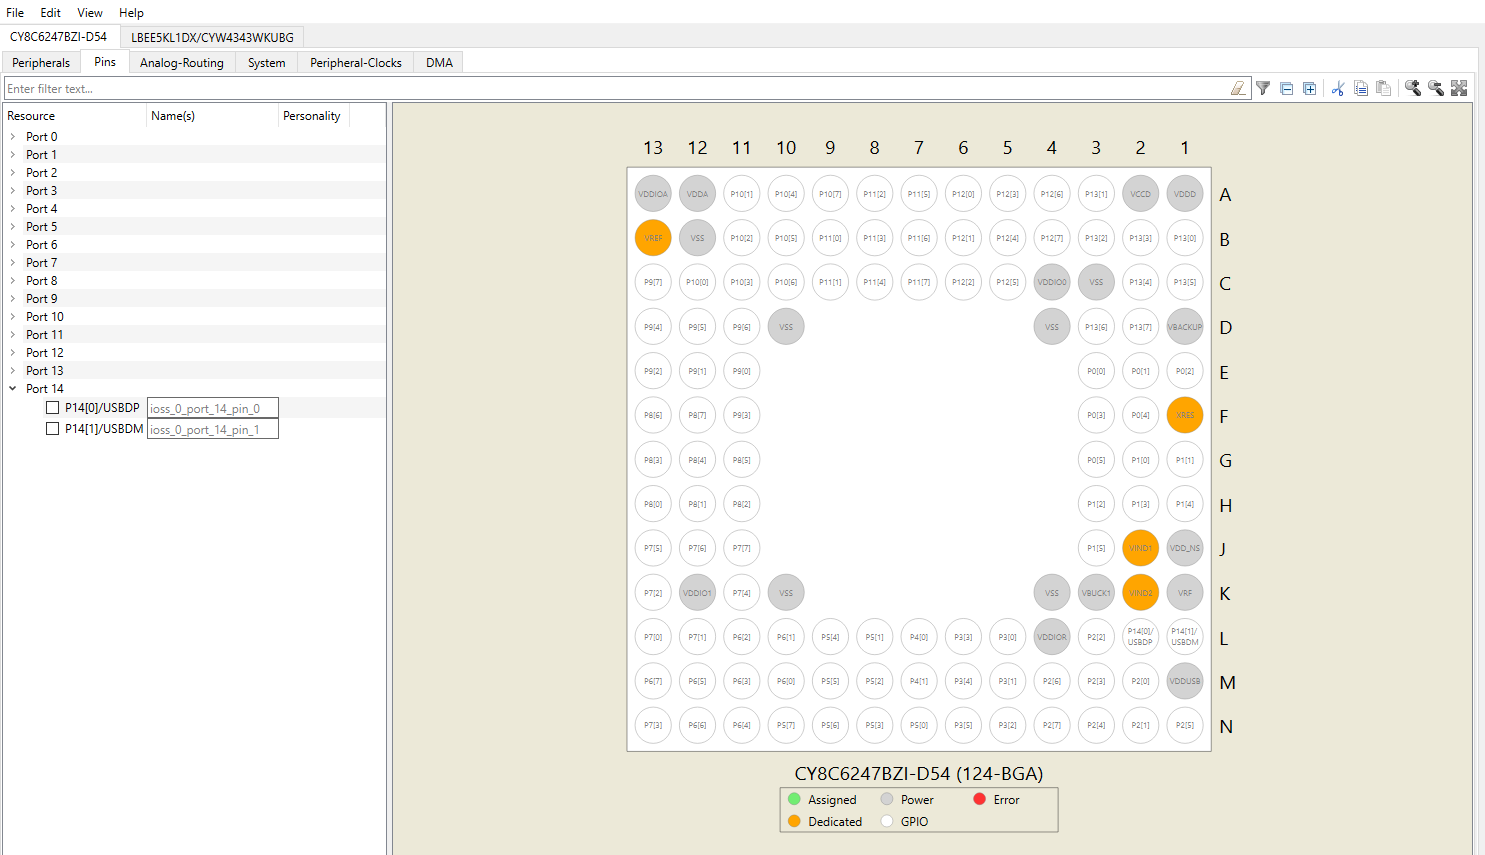Click the P0[0] pin in diagram
Viewport: 1485px width, 855px height.
click(1096, 371)
